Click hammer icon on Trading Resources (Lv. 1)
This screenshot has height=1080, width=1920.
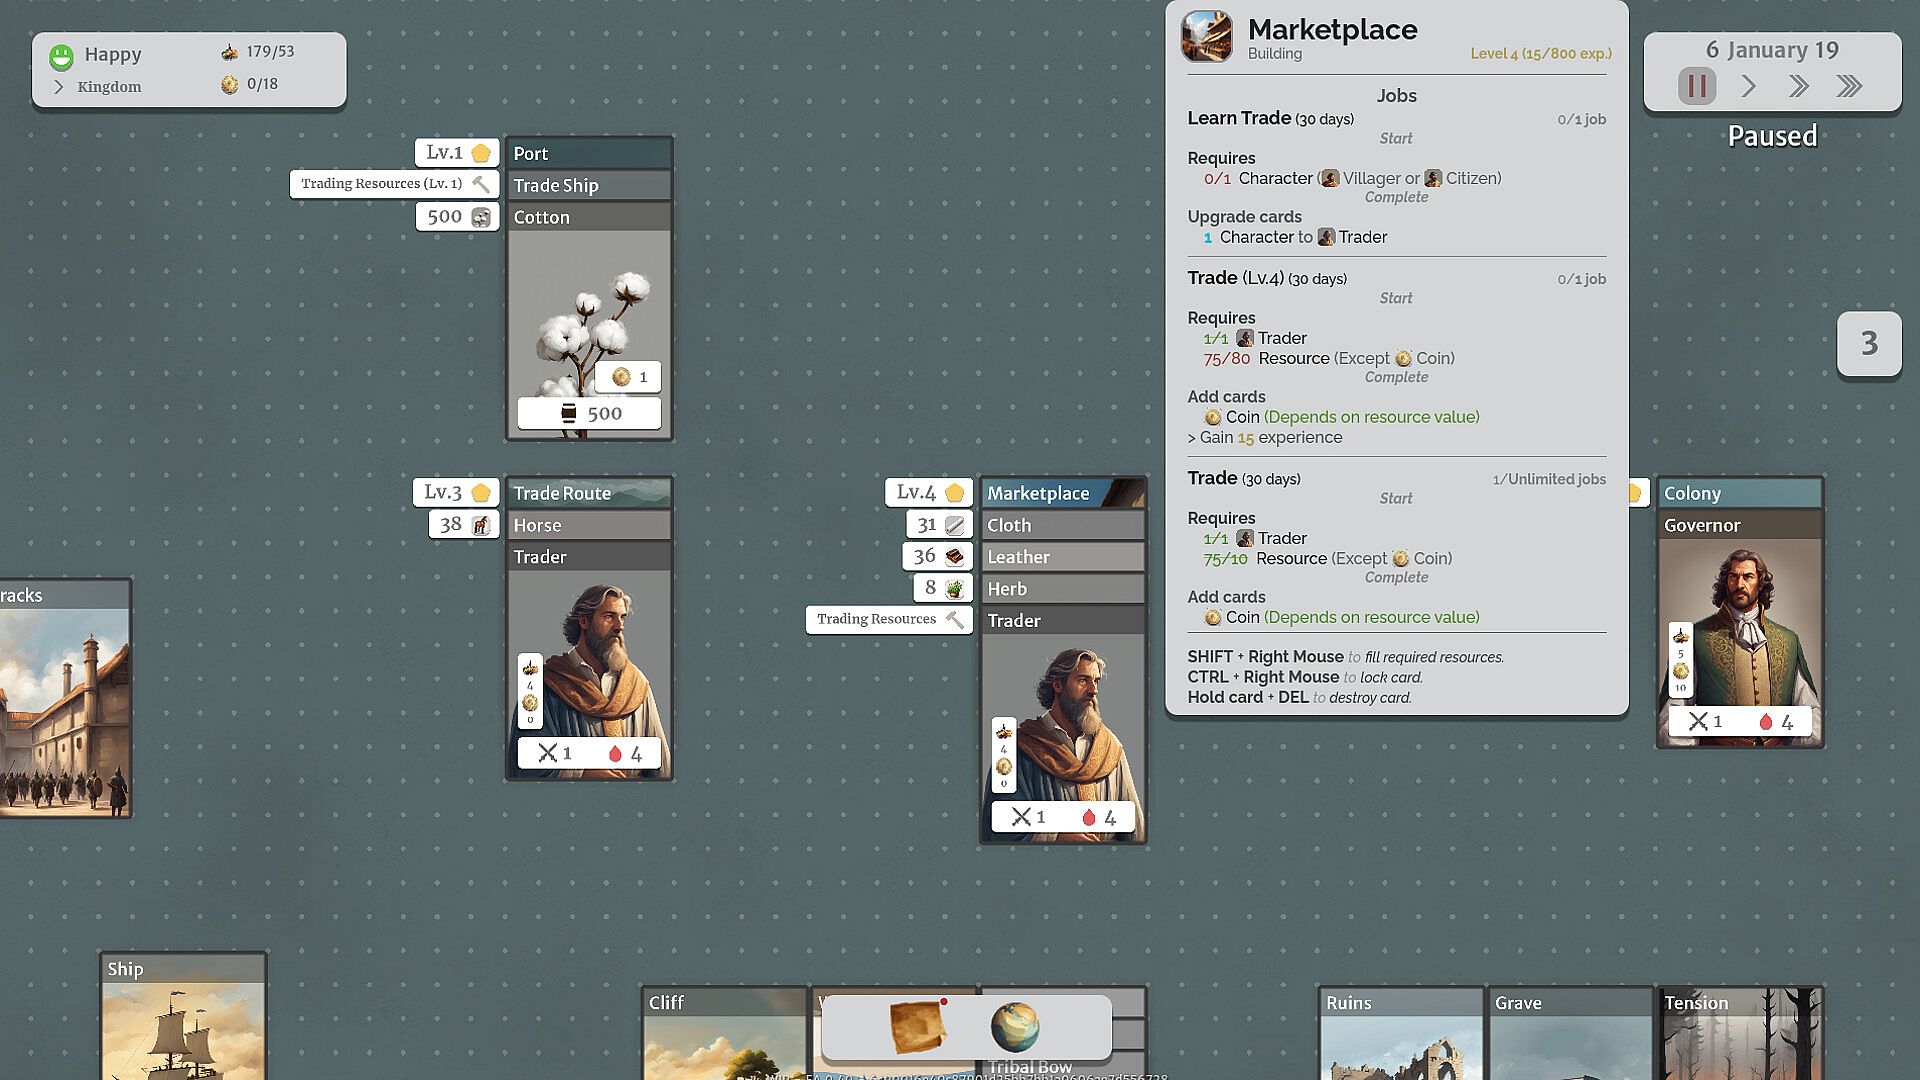pyautogui.click(x=481, y=184)
